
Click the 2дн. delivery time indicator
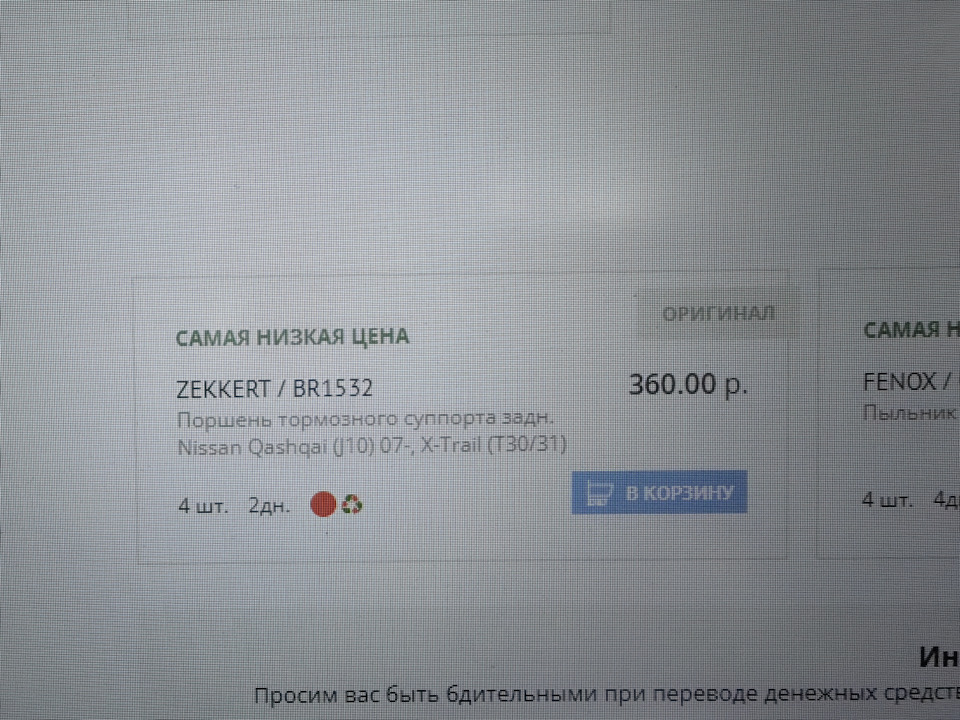coord(269,506)
